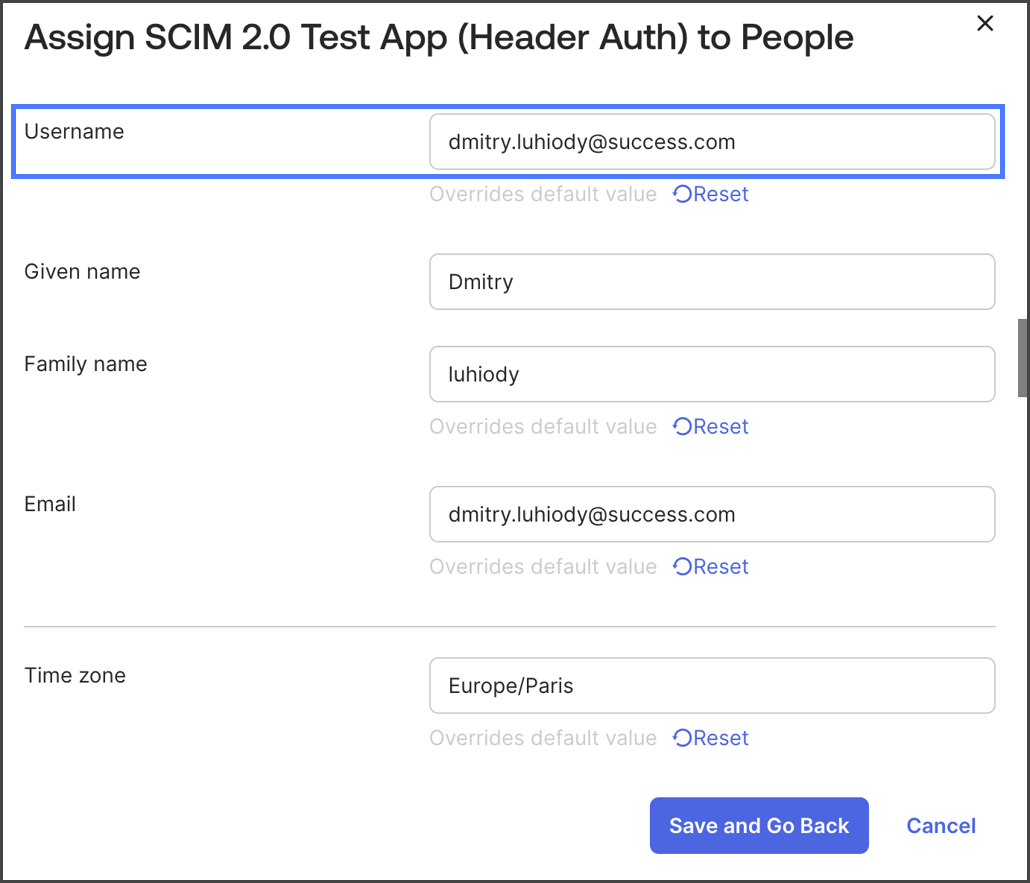Viewport: 1030px width, 883px height.
Task: Click the Reset link text for Time zone
Action: coord(721,739)
